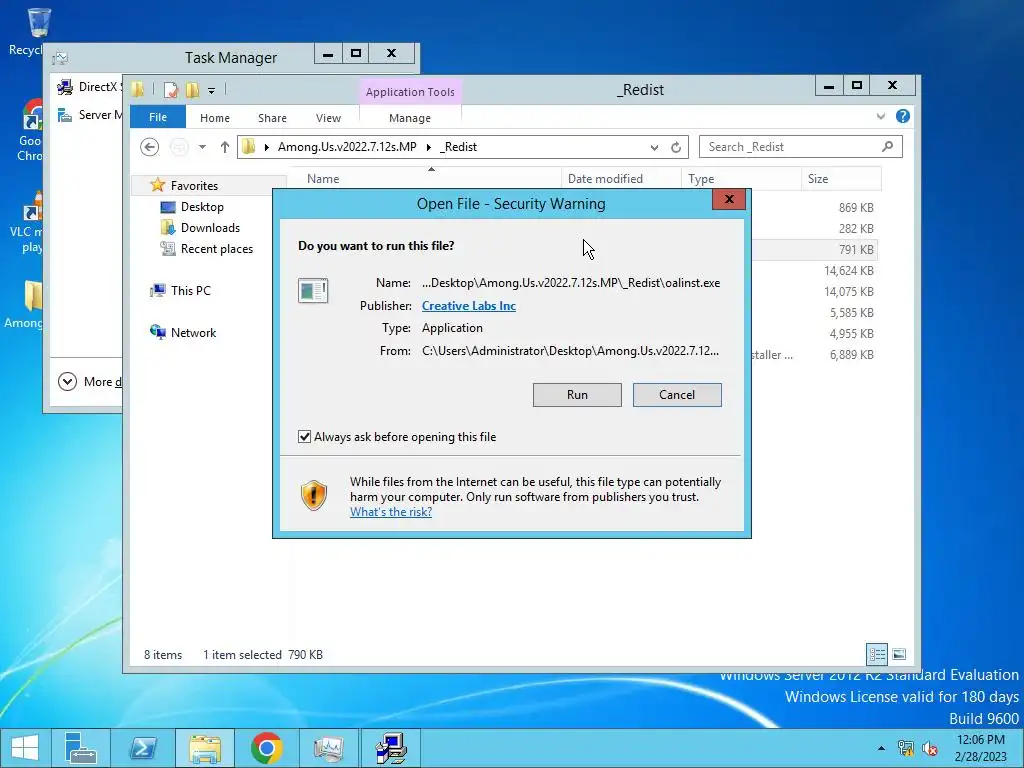Open the File tab in Explorer ribbon
Image resolution: width=1024 pixels, height=768 pixels.
[157, 117]
